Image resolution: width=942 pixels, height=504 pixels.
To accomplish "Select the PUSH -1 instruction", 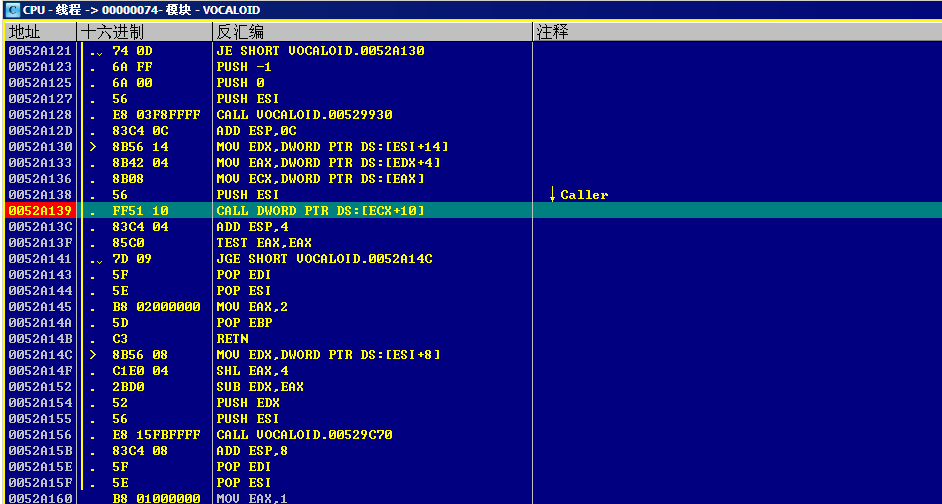I will 244,67.
